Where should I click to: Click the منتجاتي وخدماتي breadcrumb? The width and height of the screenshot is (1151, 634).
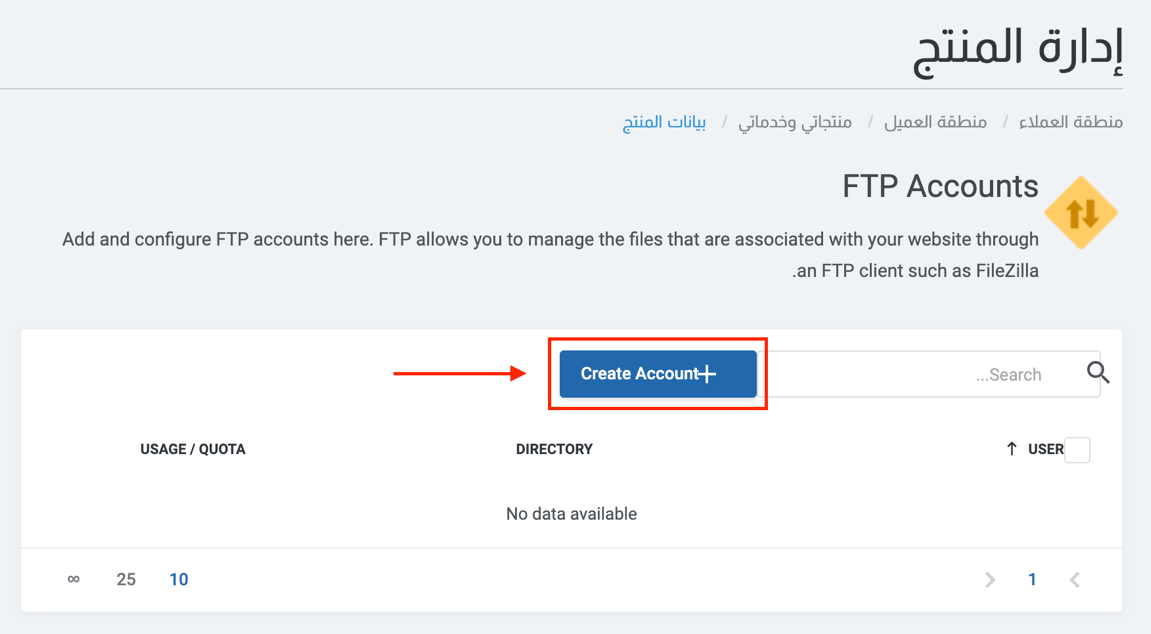(794, 121)
